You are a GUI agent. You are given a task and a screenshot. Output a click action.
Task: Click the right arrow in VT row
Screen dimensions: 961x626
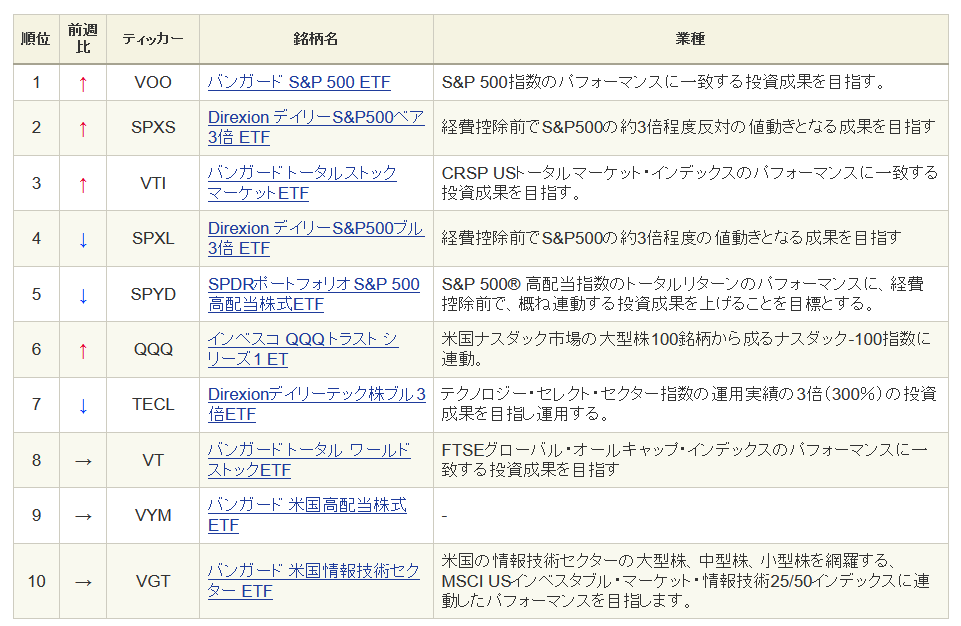[83, 460]
